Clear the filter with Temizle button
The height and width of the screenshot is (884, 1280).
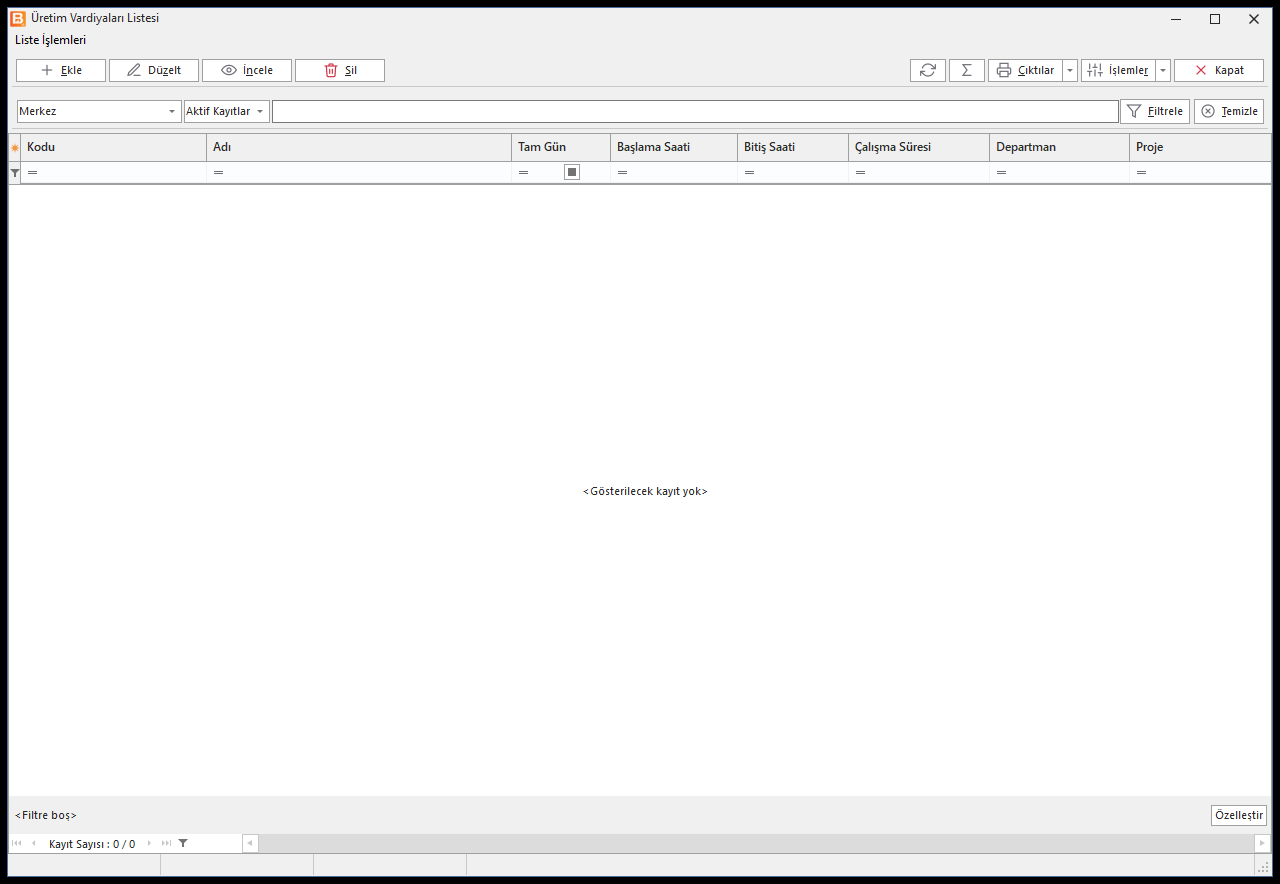coord(1229,111)
